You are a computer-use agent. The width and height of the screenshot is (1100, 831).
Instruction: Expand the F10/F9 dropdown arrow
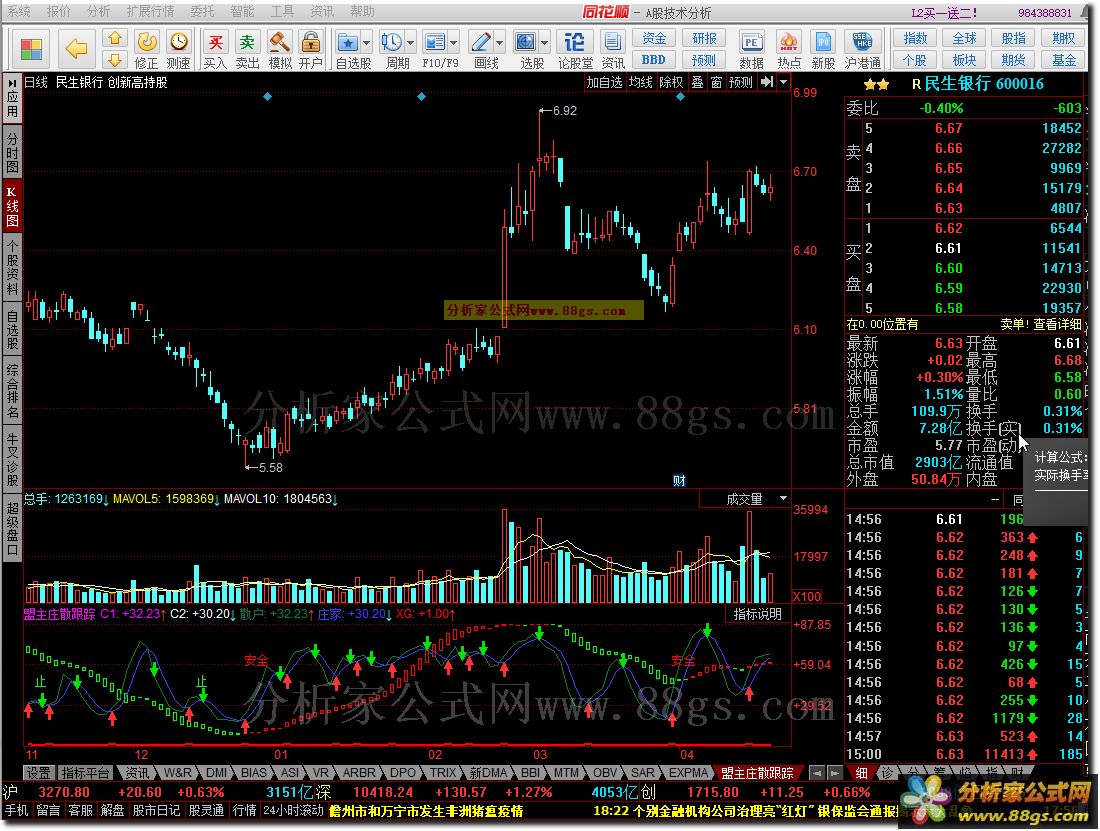453,43
